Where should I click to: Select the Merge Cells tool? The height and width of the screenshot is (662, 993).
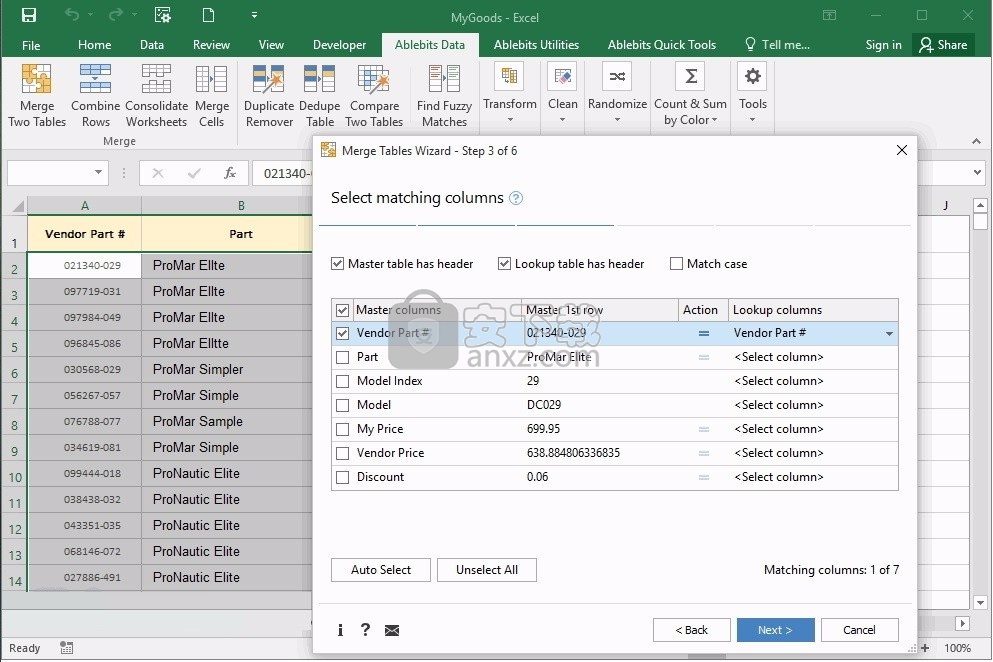(x=212, y=96)
